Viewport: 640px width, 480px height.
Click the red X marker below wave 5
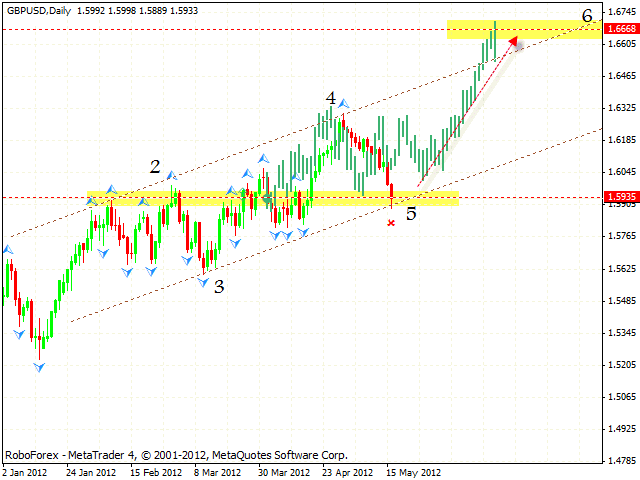click(x=391, y=222)
